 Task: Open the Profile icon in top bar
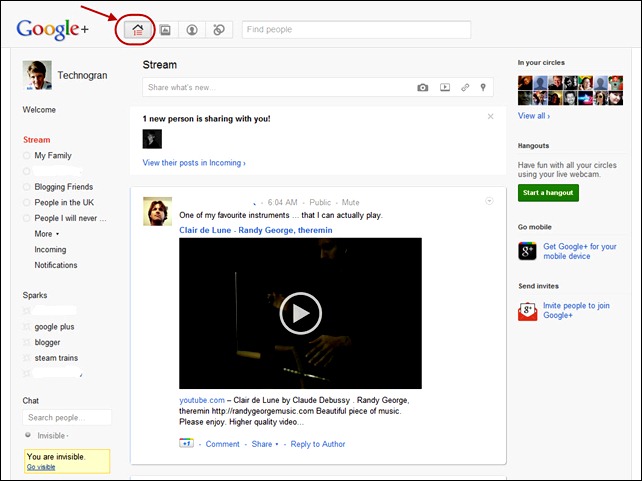coord(192,30)
